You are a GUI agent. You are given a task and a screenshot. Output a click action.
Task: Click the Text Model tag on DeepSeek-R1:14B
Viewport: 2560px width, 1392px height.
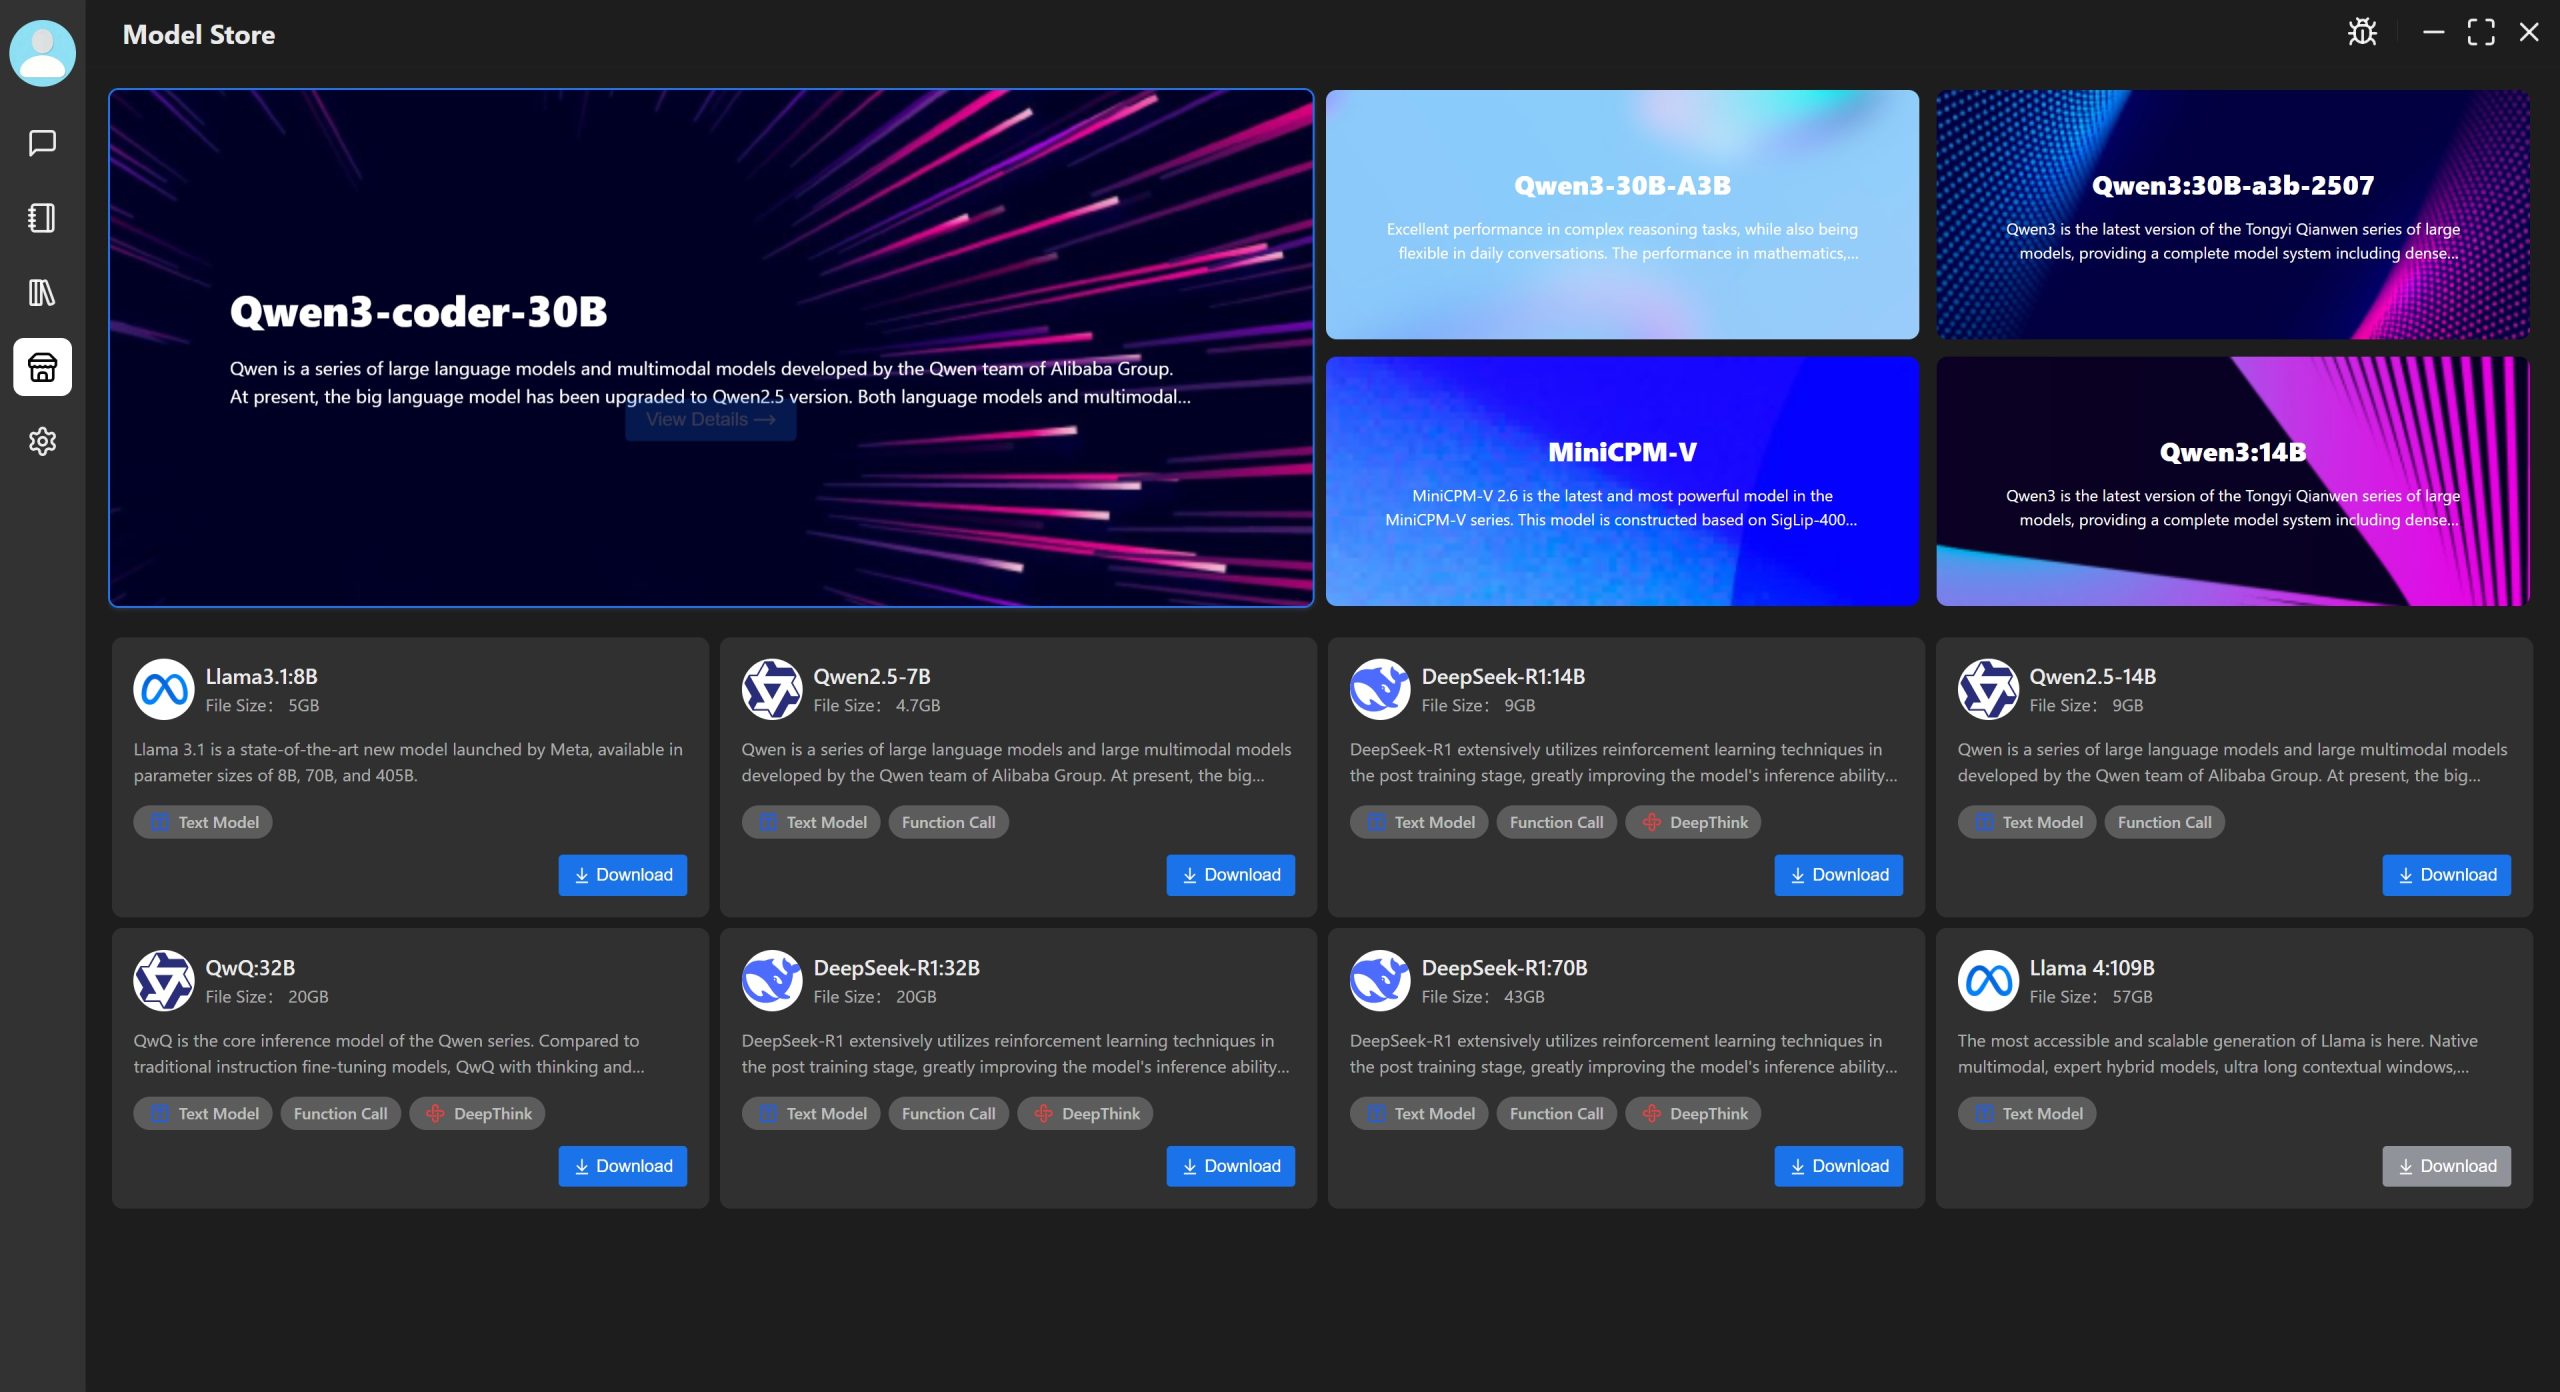1419,822
